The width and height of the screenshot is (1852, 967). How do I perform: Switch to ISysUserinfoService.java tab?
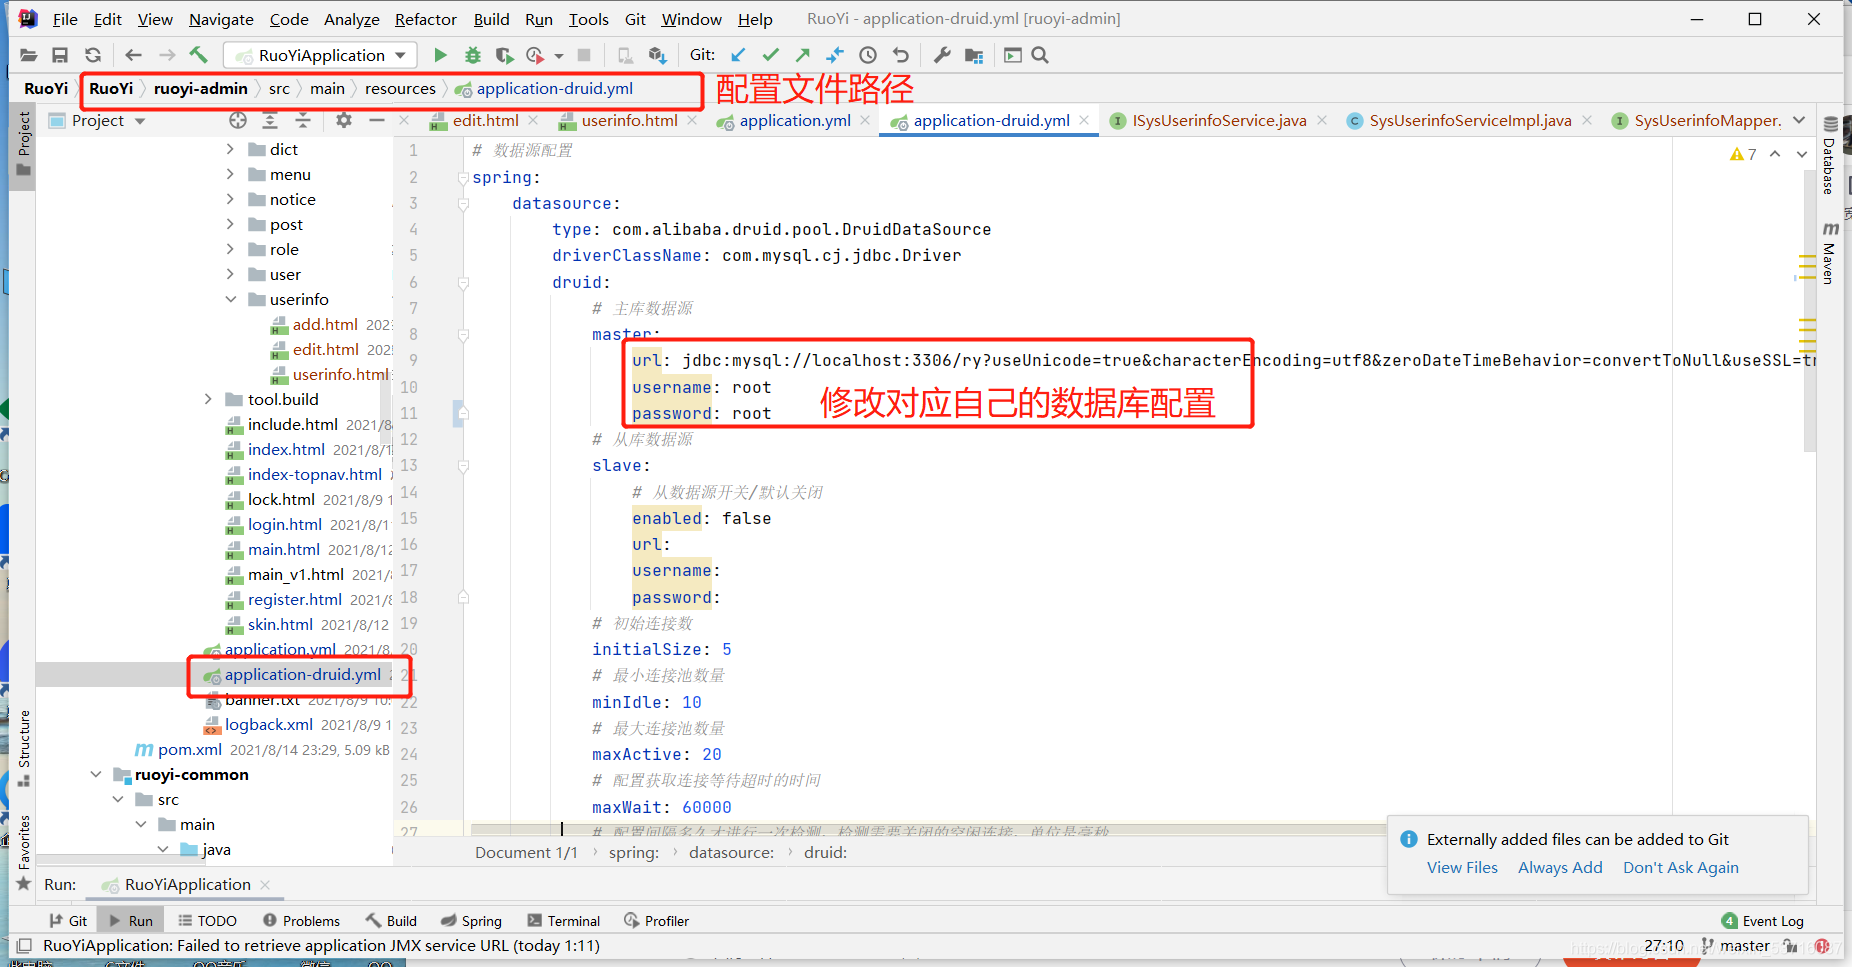1219,120
